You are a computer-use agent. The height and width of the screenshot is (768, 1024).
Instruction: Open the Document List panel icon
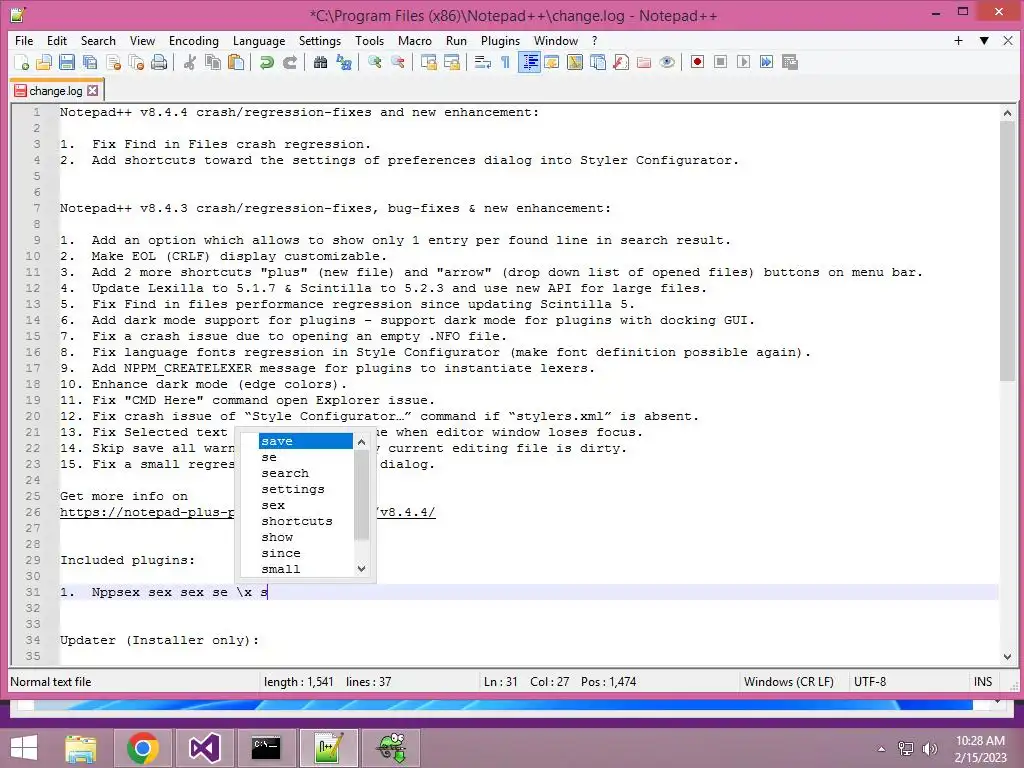click(x=598, y=62)
